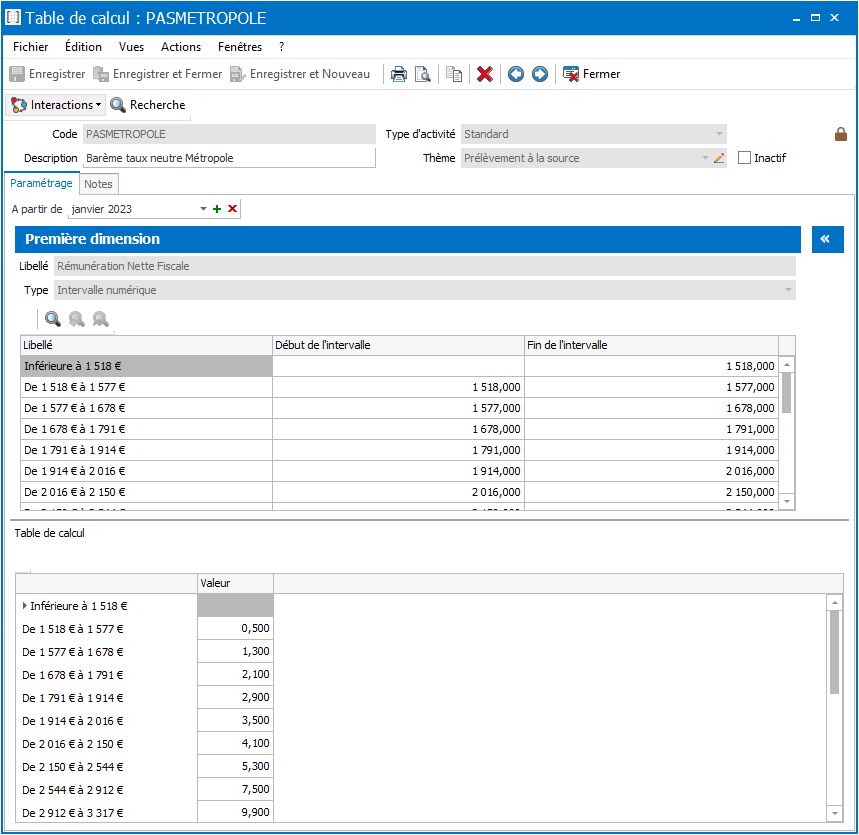
Task: Click end cell 1 518,000
Action: (651, 366)
